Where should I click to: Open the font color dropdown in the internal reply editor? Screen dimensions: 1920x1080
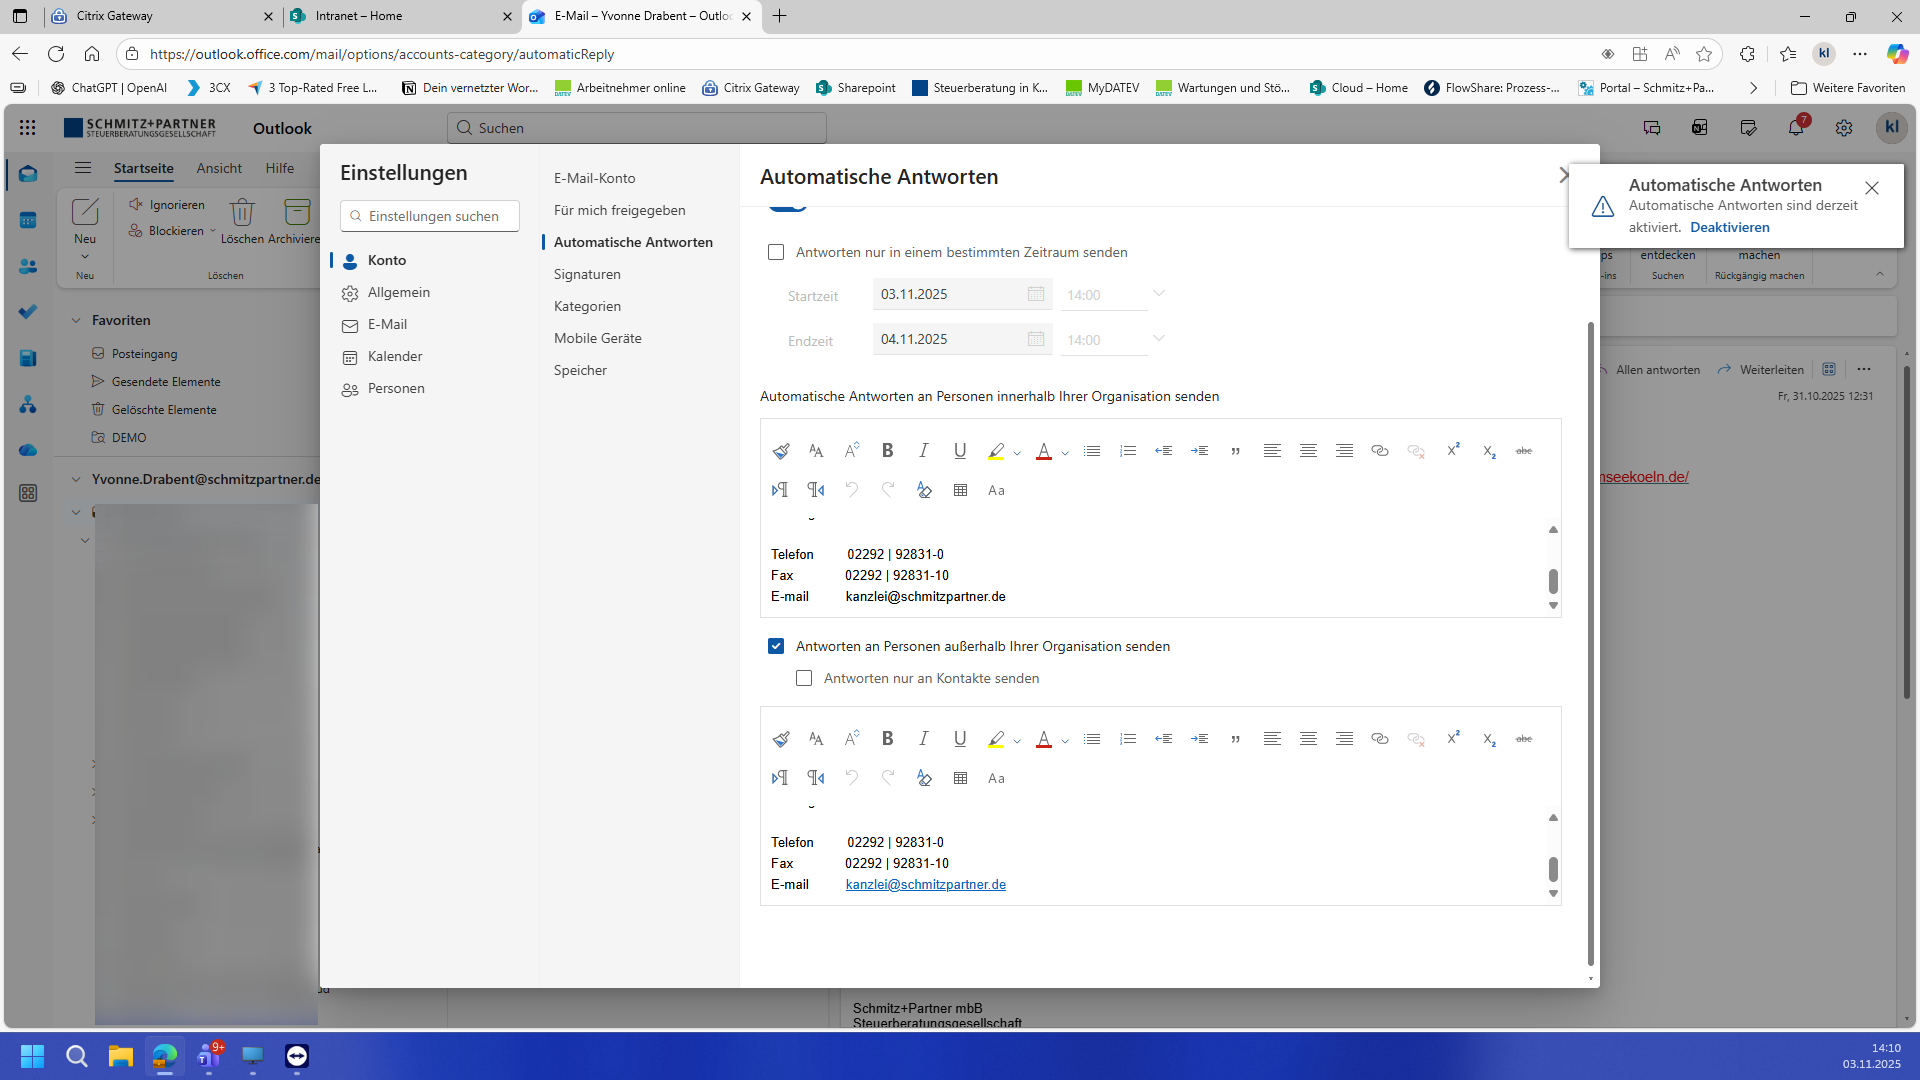pos(1065,453)
